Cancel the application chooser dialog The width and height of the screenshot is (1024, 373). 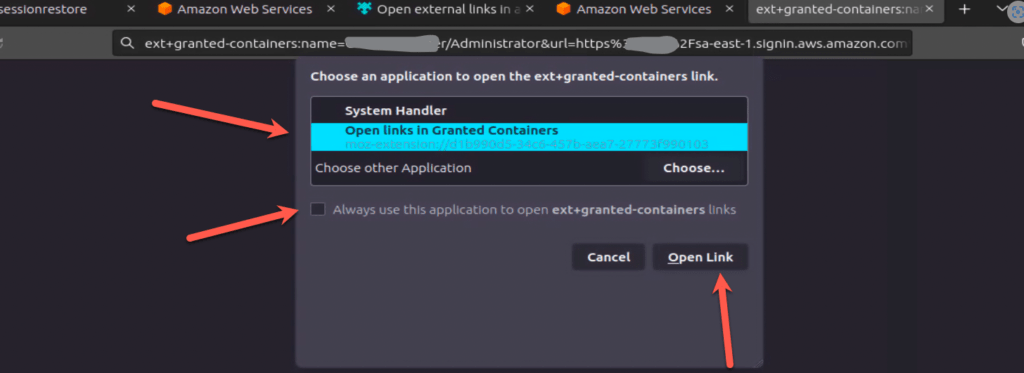tap(608, 257)
